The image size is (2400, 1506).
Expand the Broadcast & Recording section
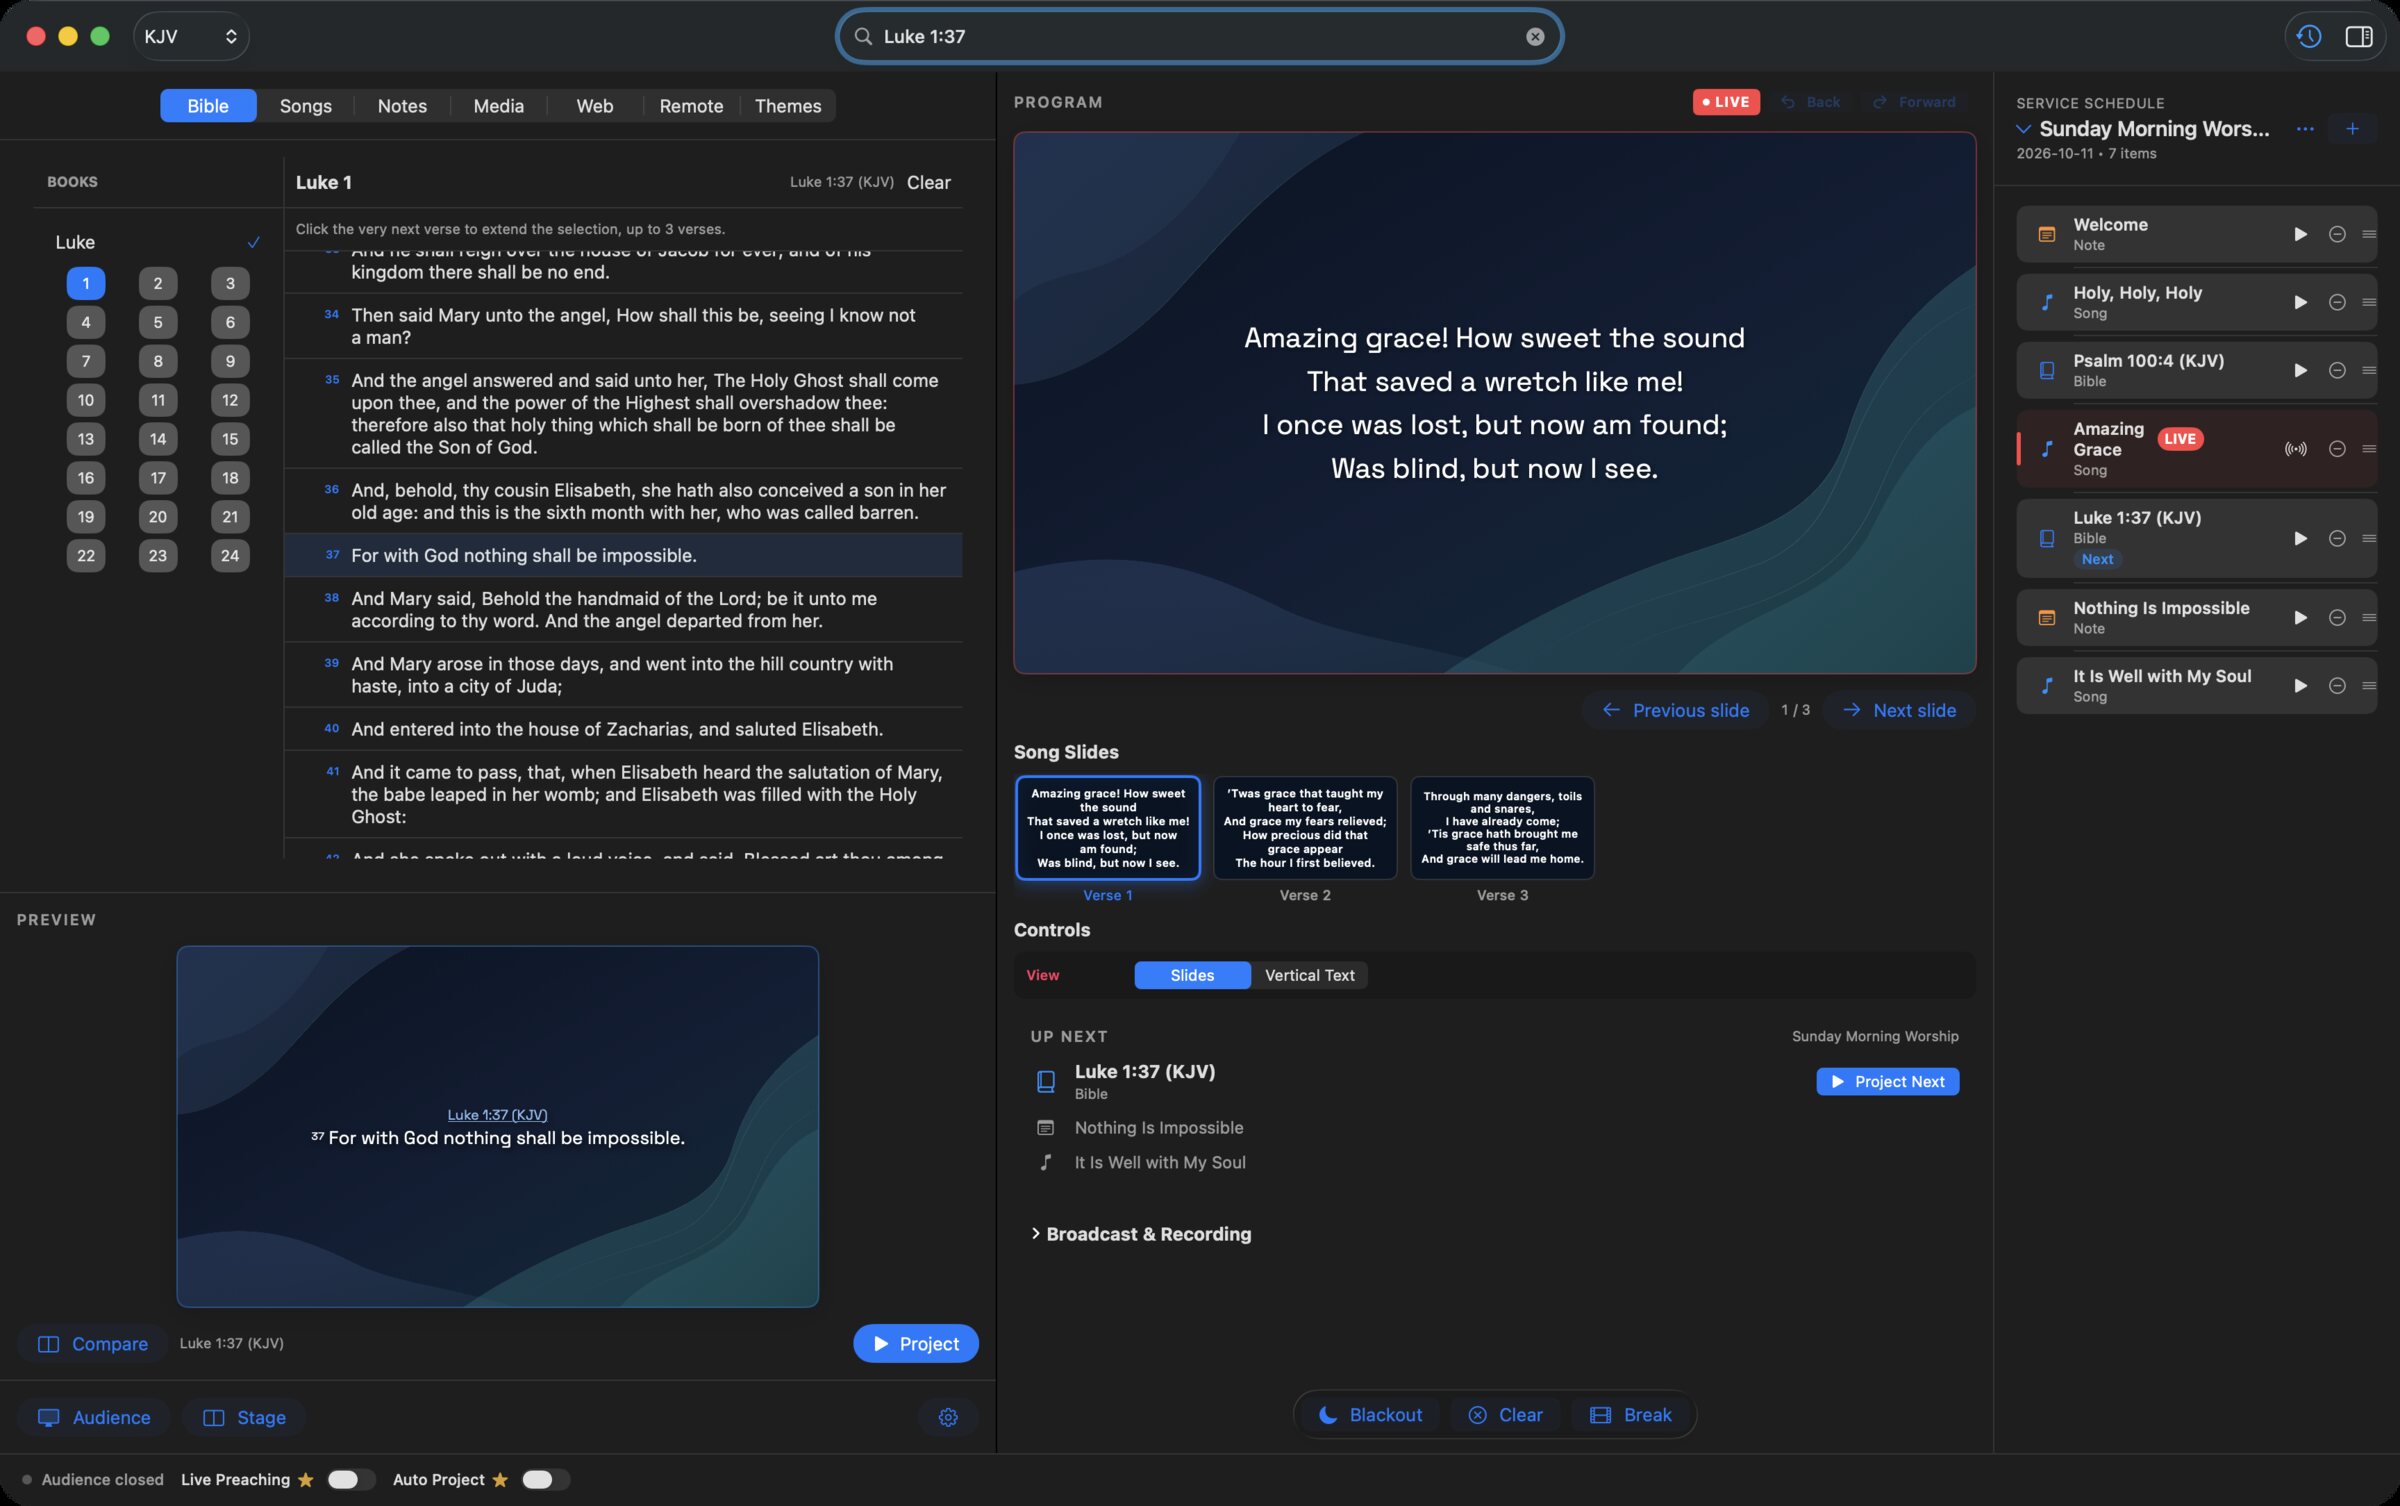[1141, 1234]
